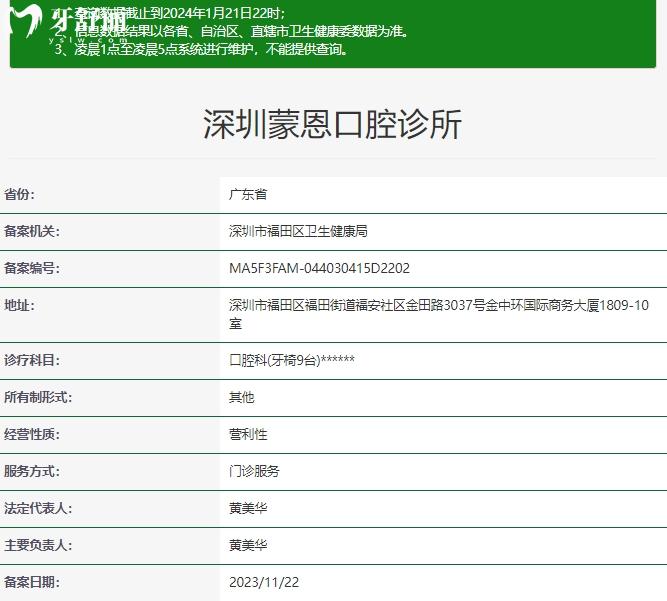Click 黄美华 in the 主要负责人 row
667x601 pixels.
(248, 545)
